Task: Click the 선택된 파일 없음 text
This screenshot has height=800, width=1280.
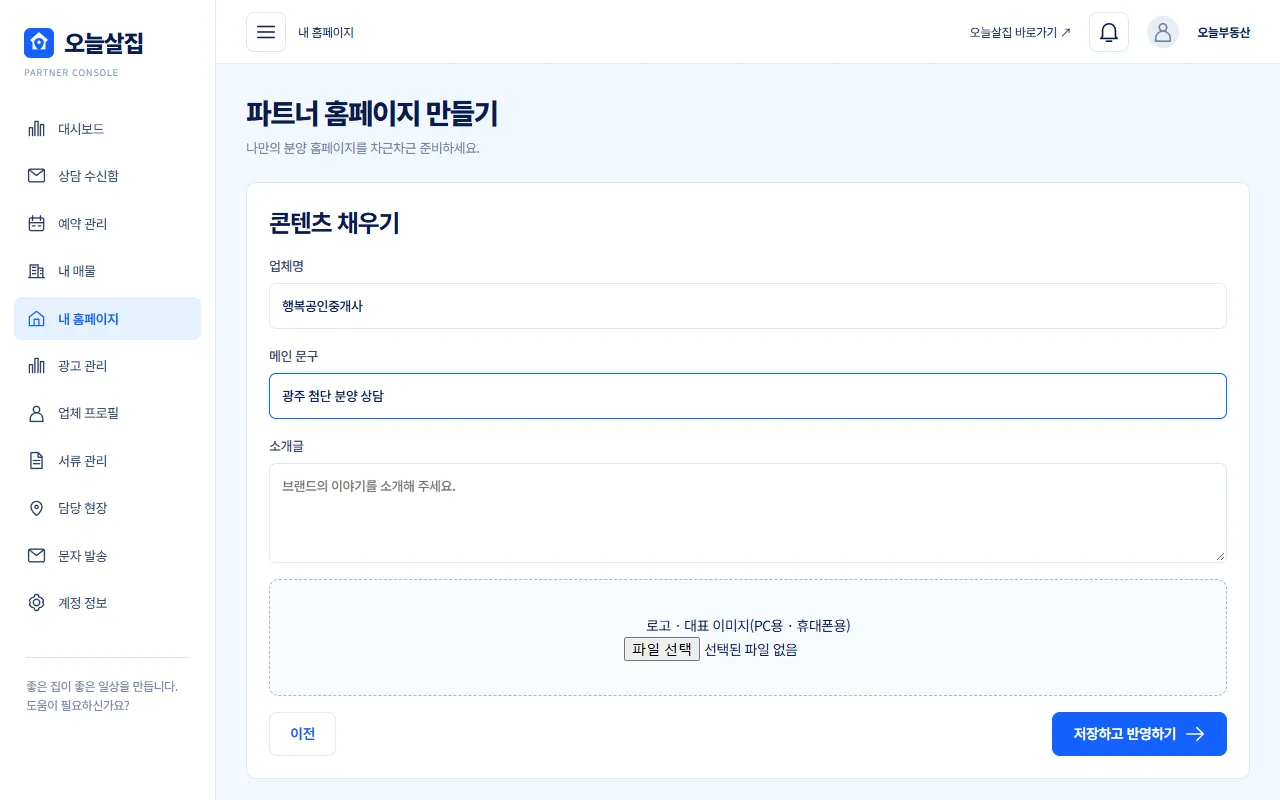Action: tap(751, 649)
